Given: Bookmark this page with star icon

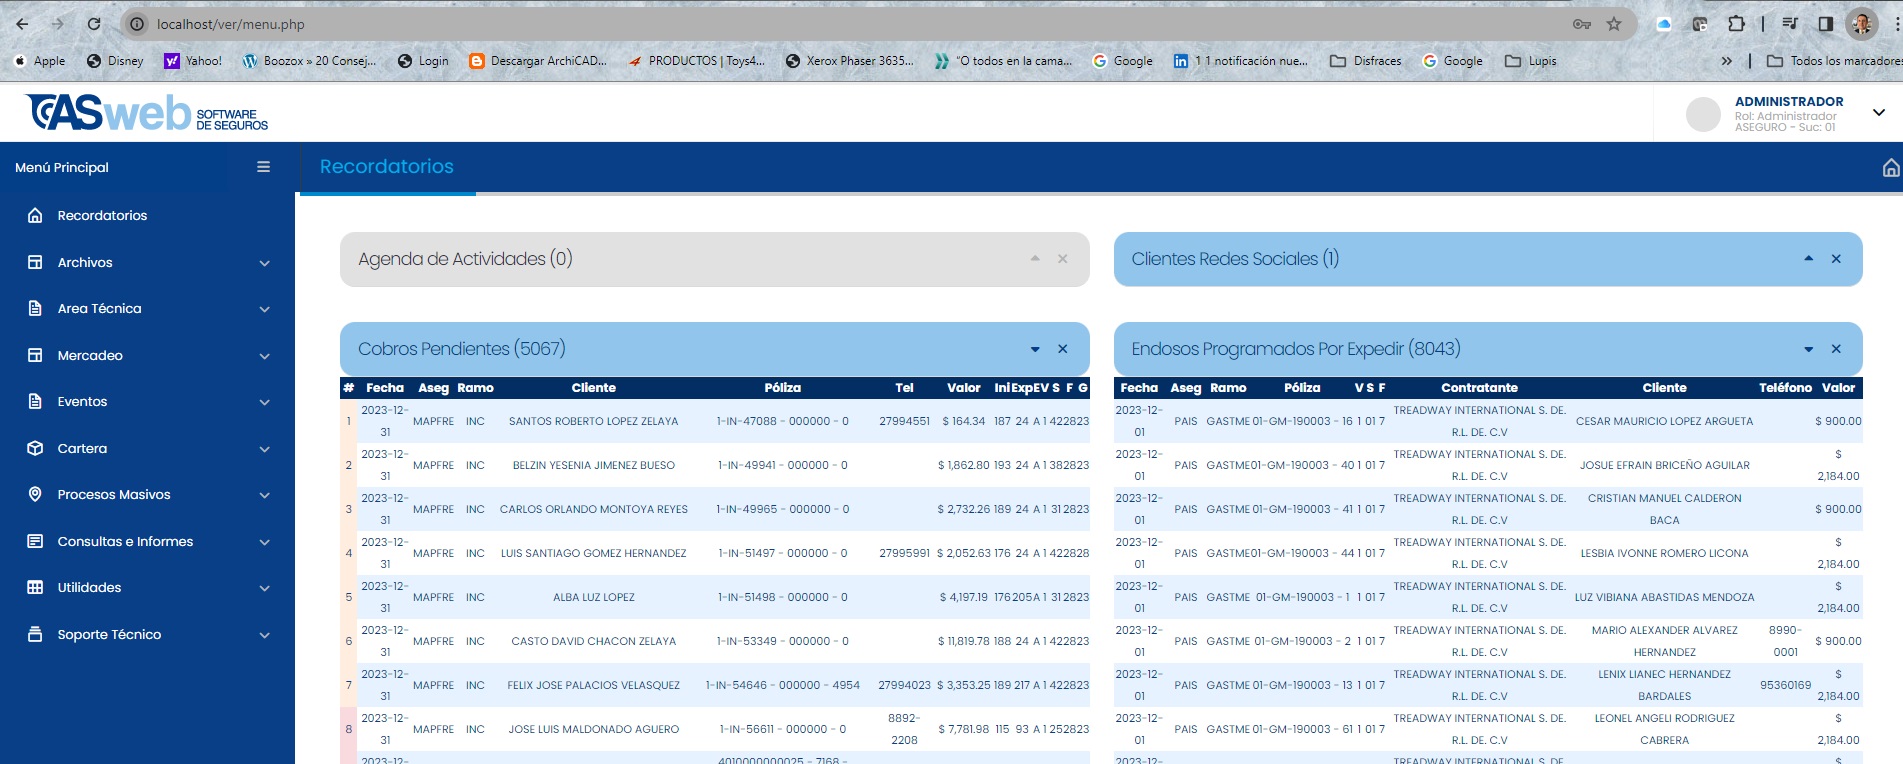Looking at the screenshot, I should click(x=1614, y=24).
